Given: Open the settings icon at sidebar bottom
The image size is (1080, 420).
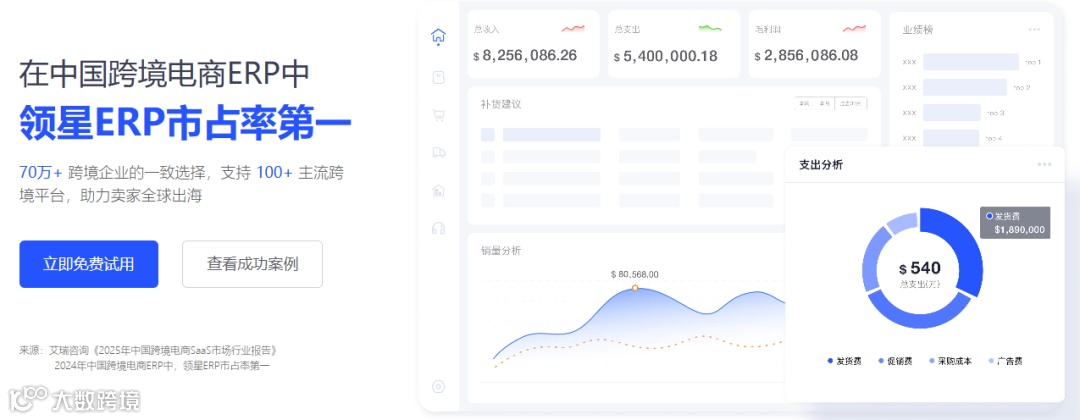Looking at the screenshot, I should (x=438, y=387).
